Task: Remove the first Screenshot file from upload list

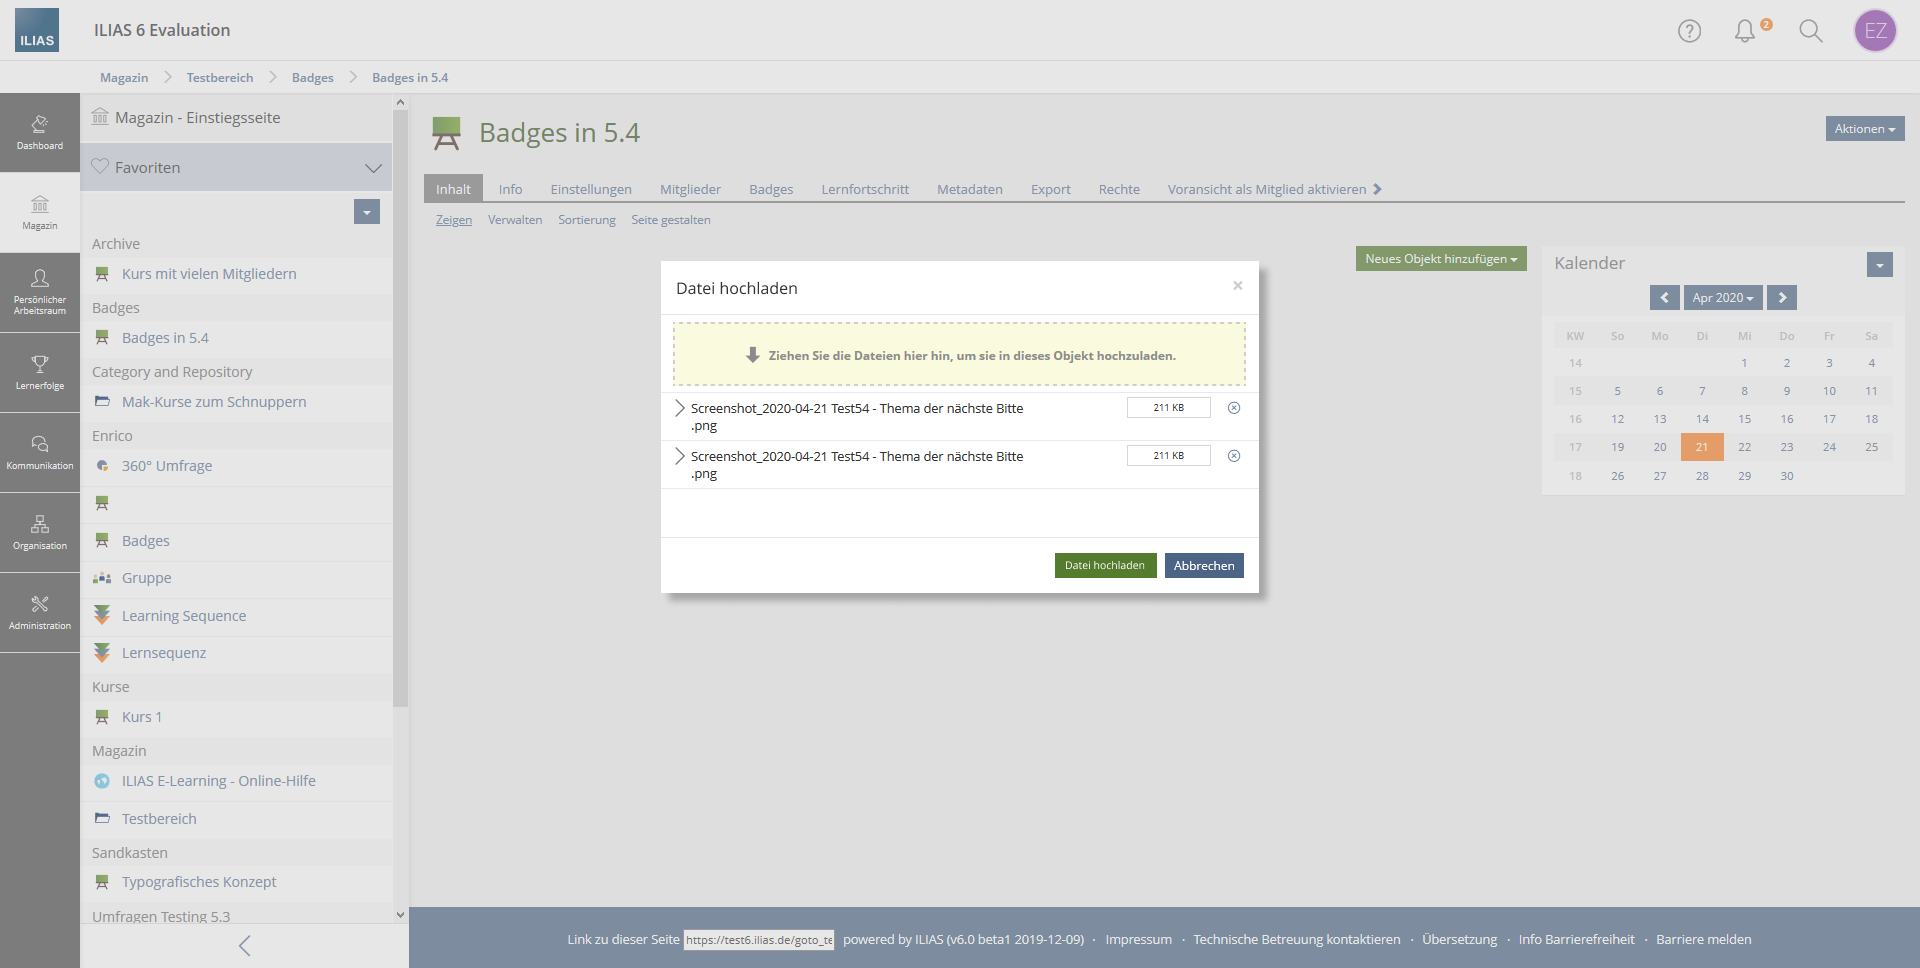Action: (x=1234, y=408)
